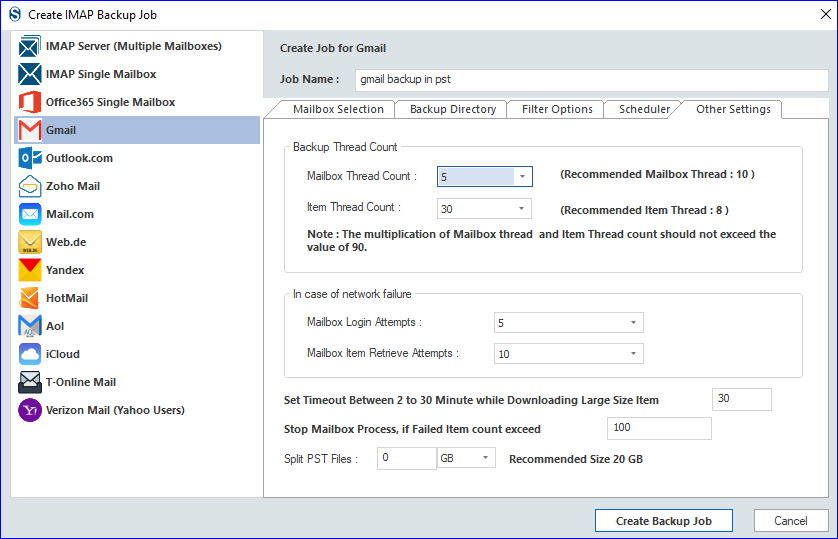
Task: Switch to Backup Directory tab
Action: click(453, 109)
